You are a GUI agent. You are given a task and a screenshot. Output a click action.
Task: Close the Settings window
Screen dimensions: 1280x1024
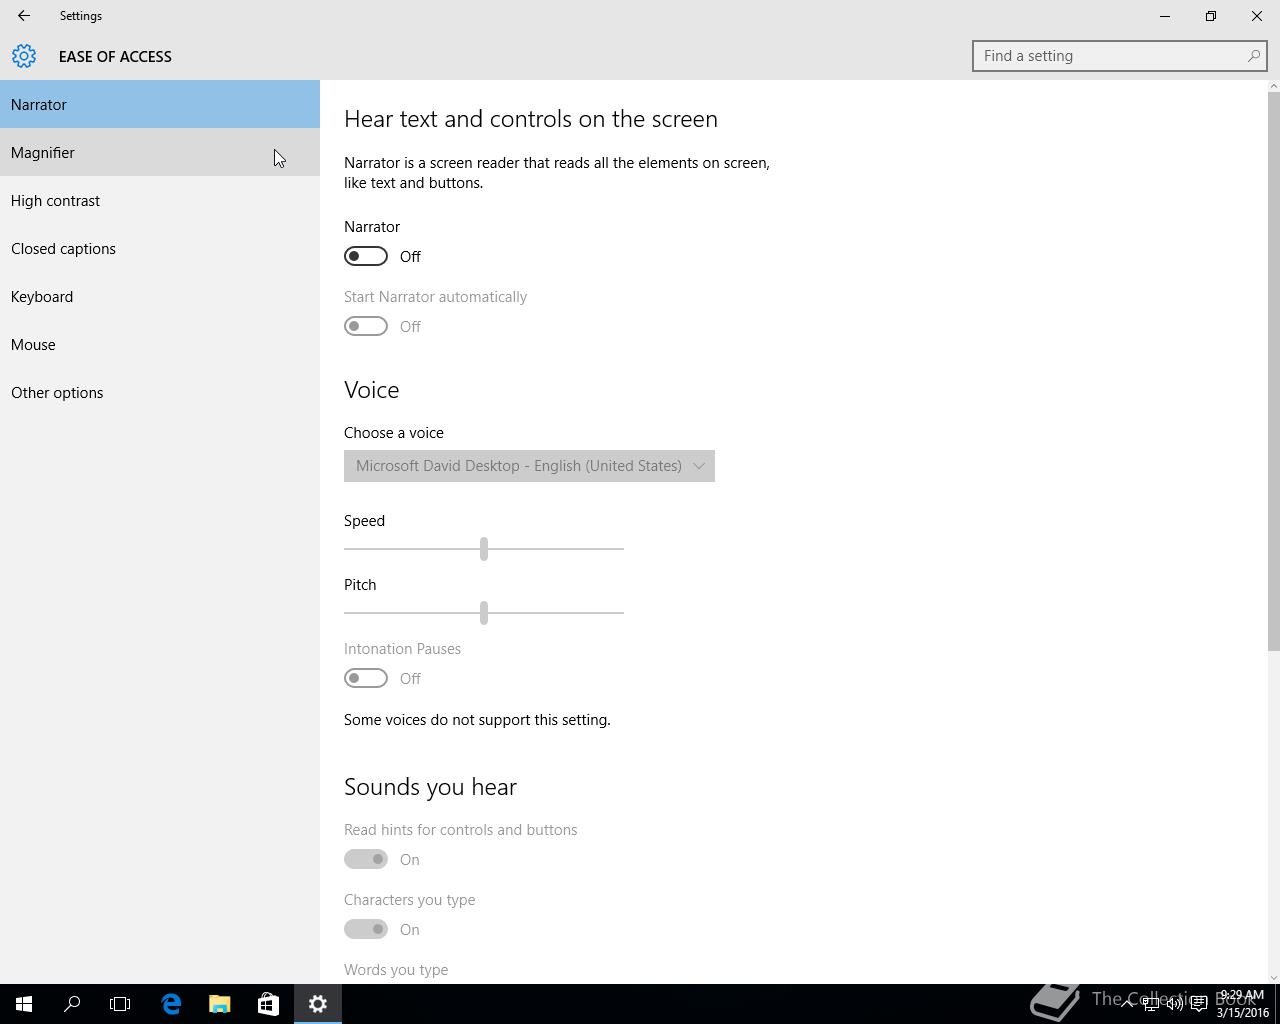1257,16
